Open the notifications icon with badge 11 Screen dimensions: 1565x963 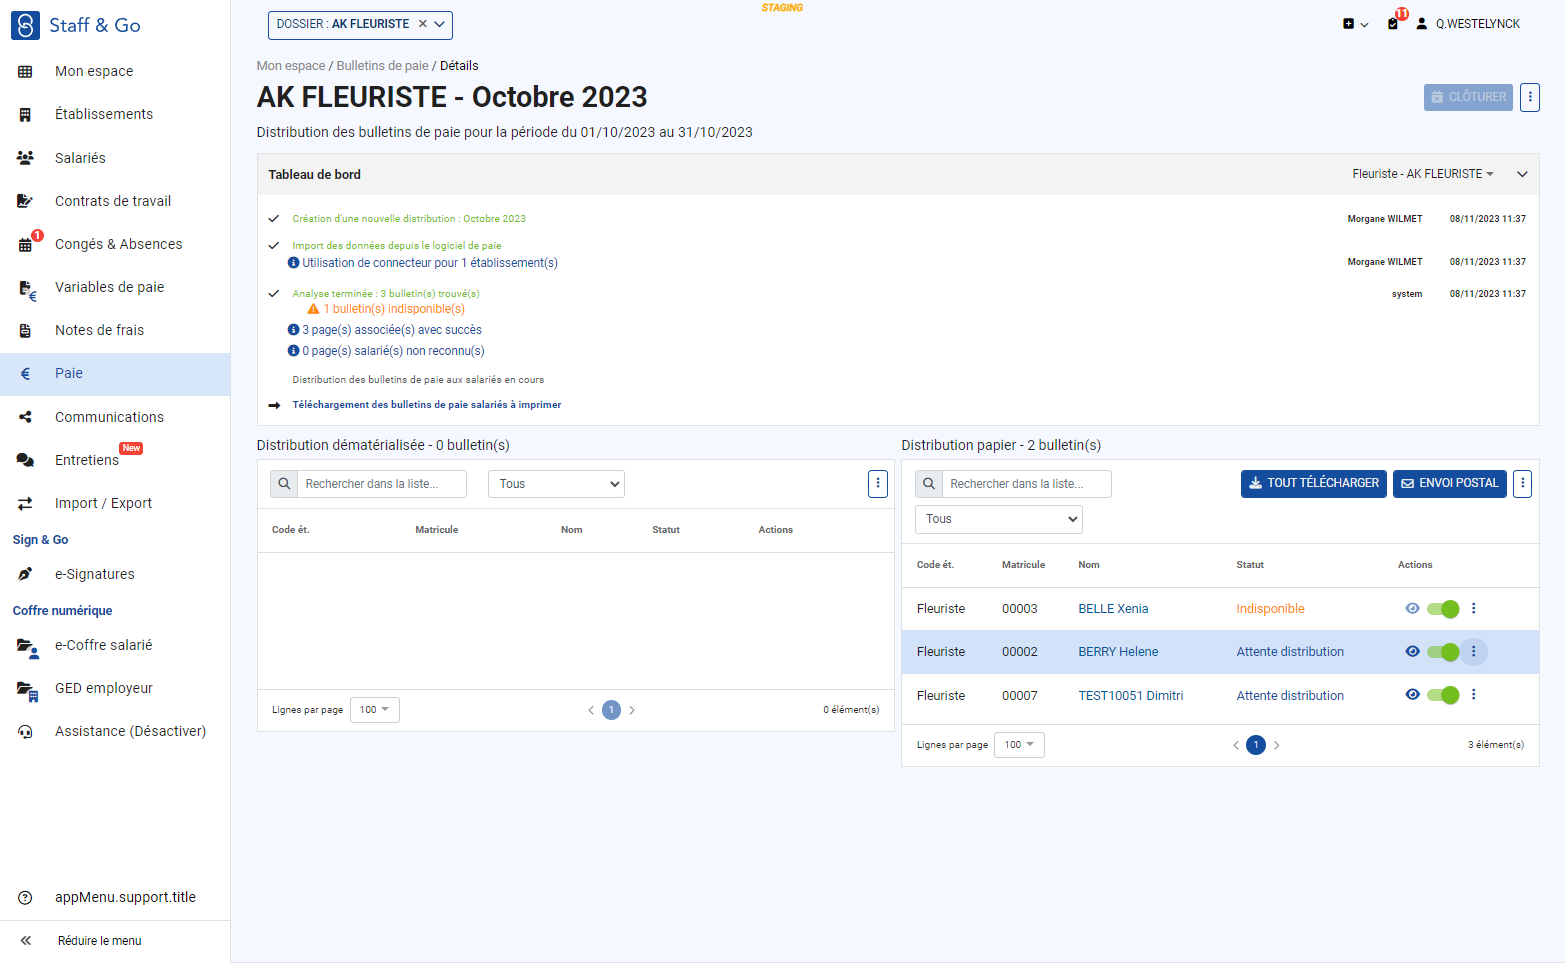coord(1394,23)
